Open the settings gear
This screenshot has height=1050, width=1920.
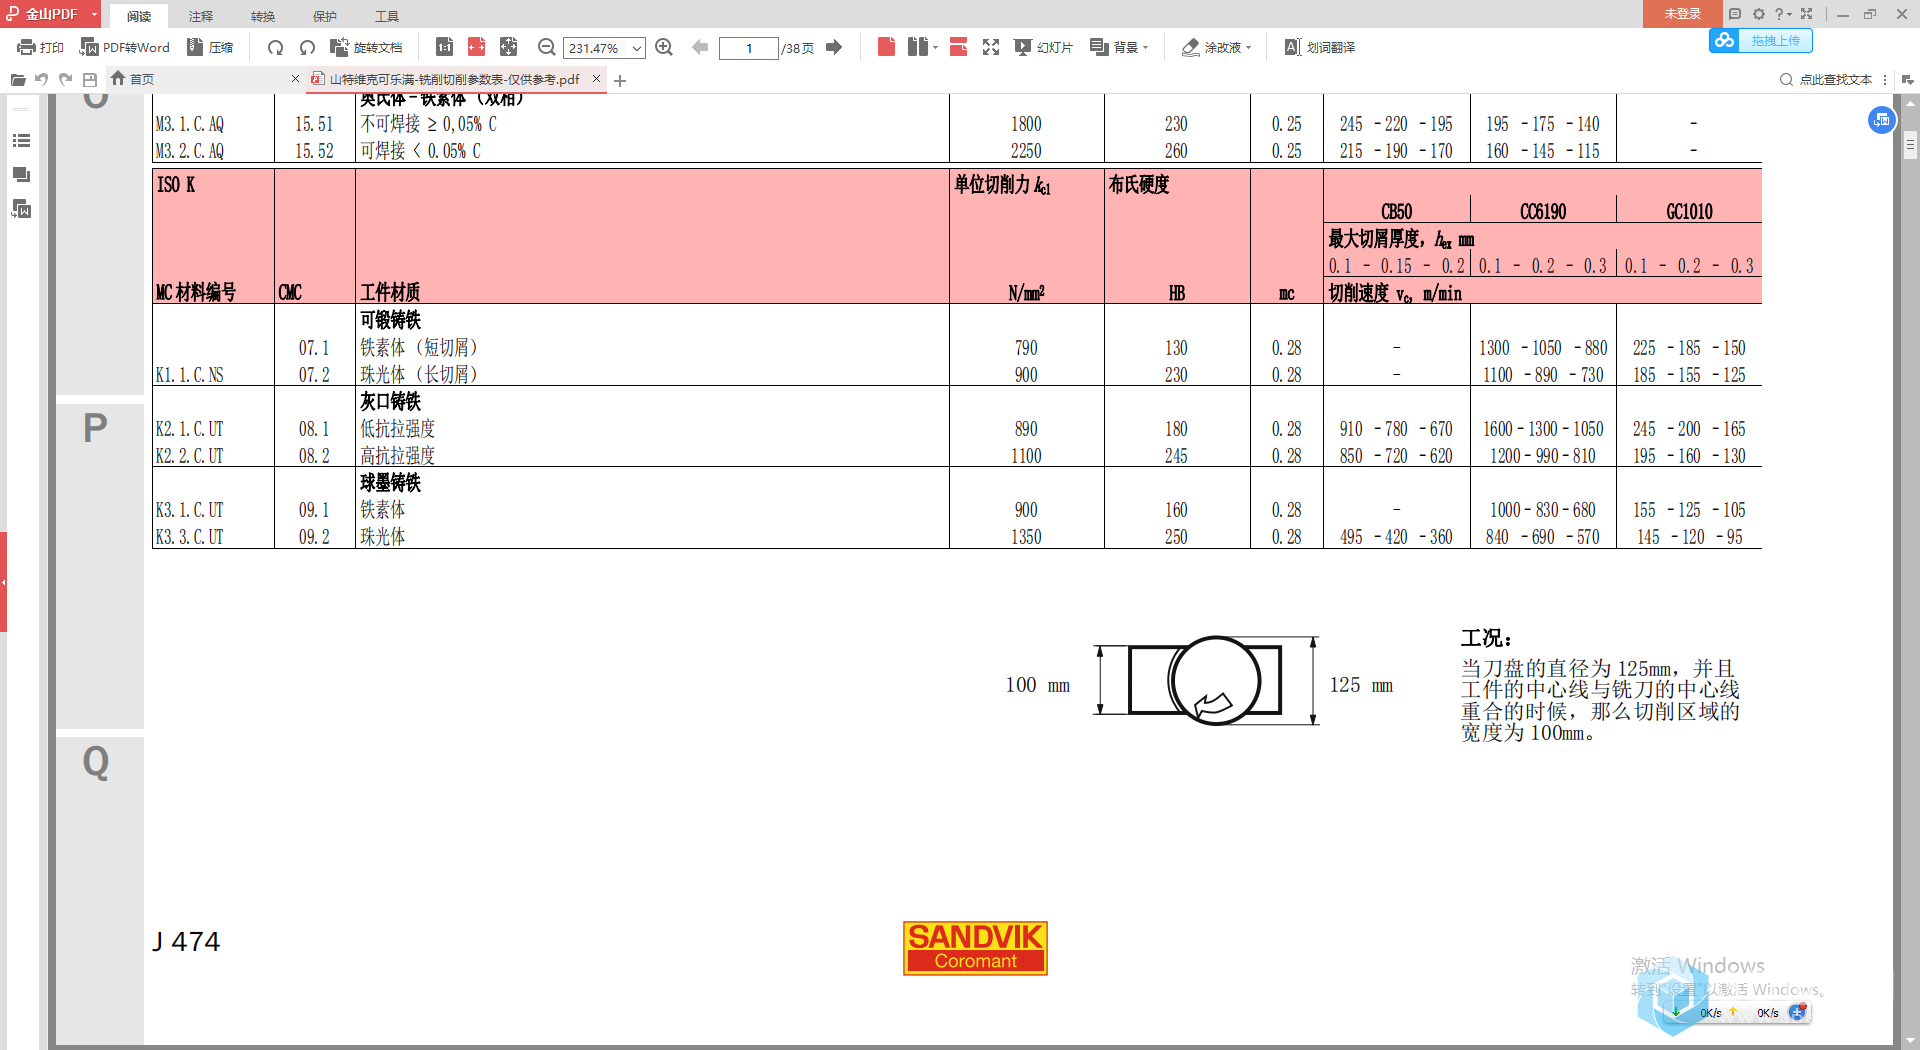[1759, 14]
